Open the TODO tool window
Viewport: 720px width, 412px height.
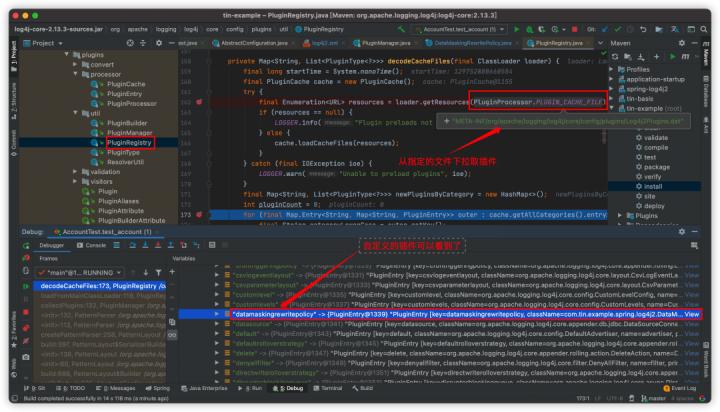coord(71,388)
